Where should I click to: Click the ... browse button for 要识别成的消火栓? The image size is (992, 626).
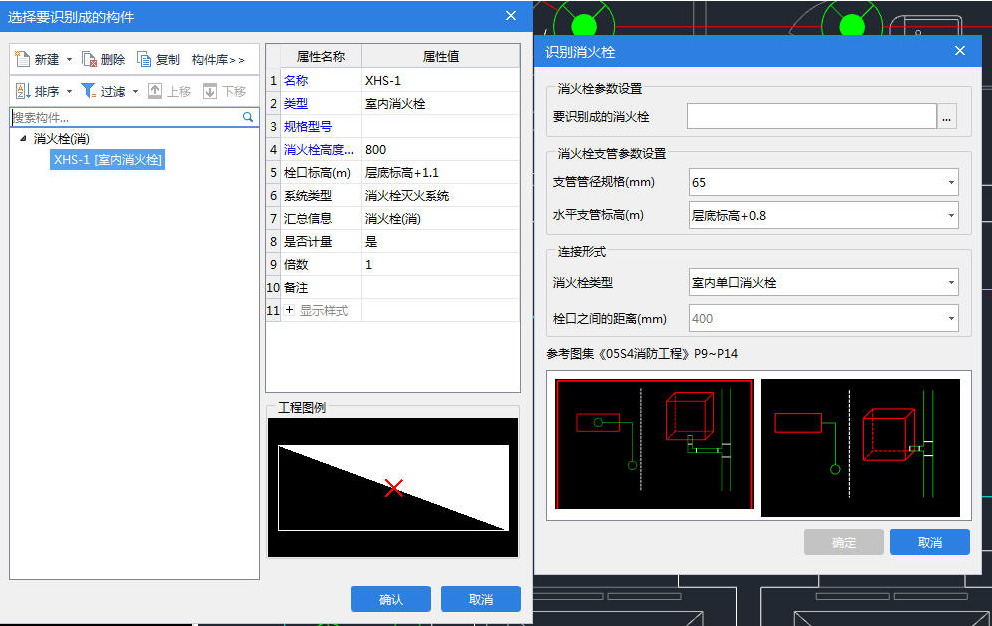pyautogui.click(x=947, y=118)
